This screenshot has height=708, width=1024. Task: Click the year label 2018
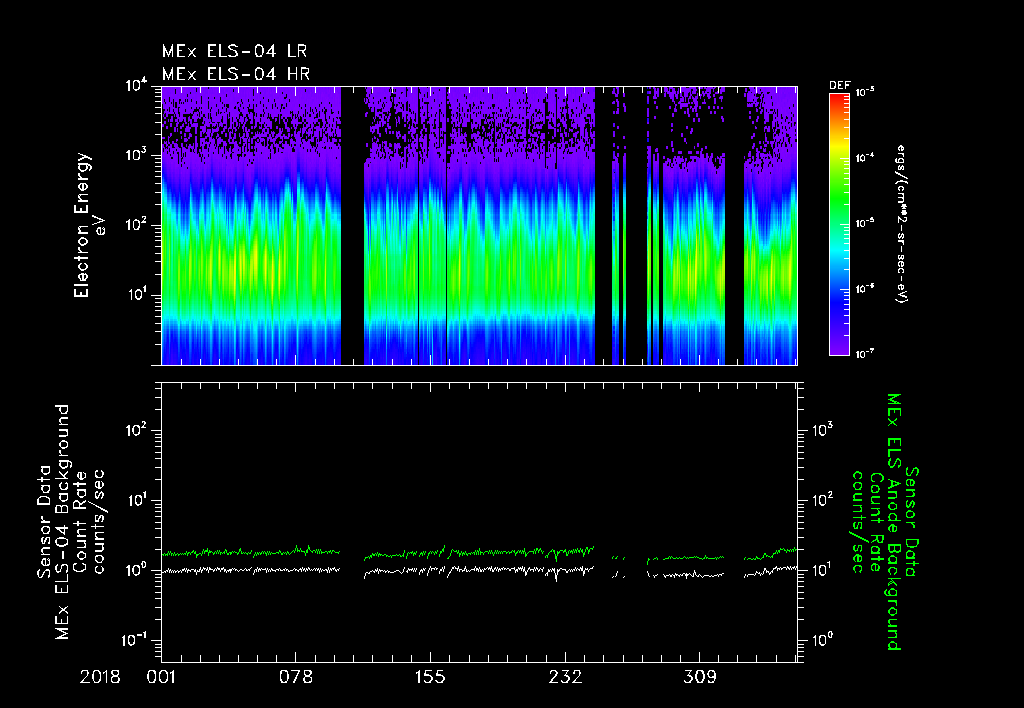point(100,677)
